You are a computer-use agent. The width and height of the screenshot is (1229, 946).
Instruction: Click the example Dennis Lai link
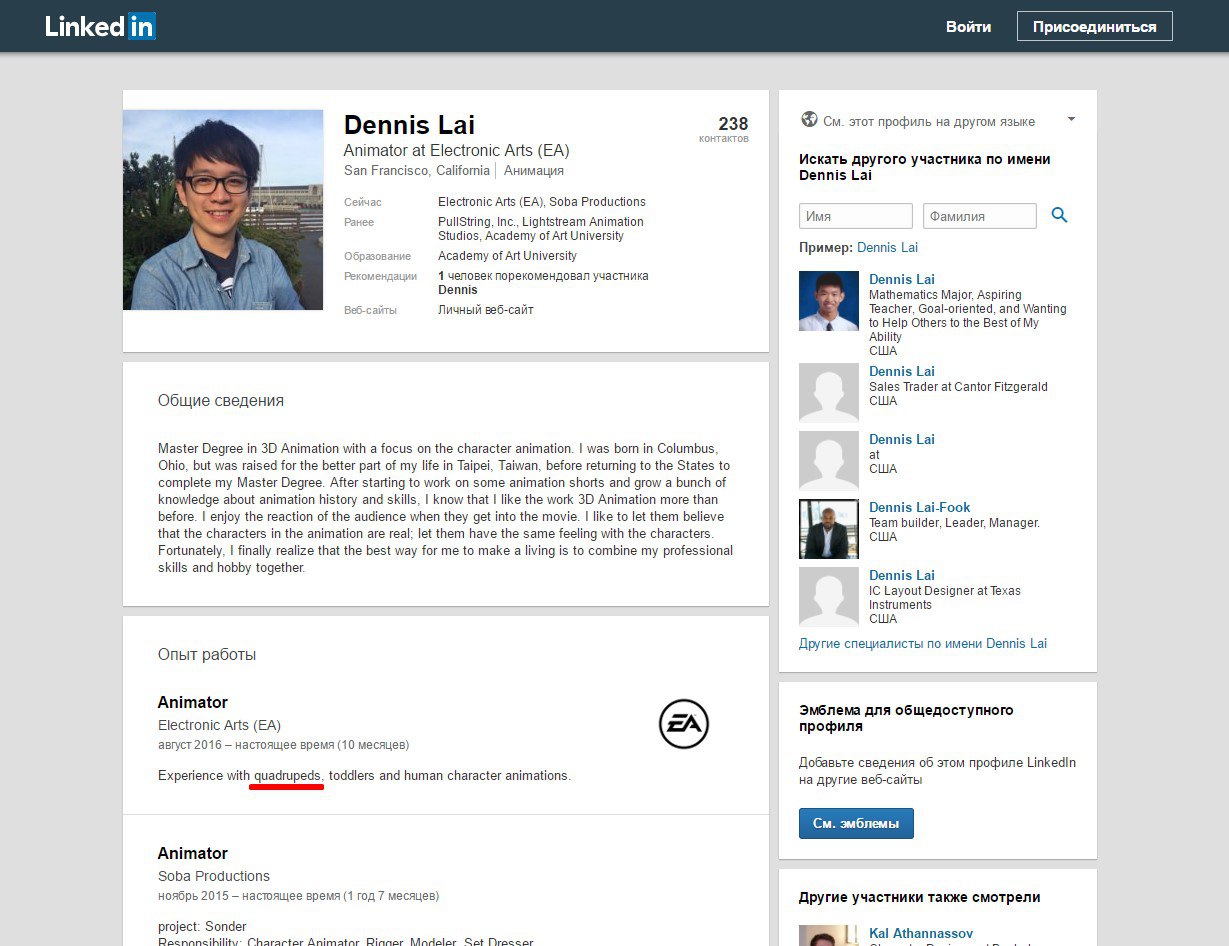(x=887, y=247)
